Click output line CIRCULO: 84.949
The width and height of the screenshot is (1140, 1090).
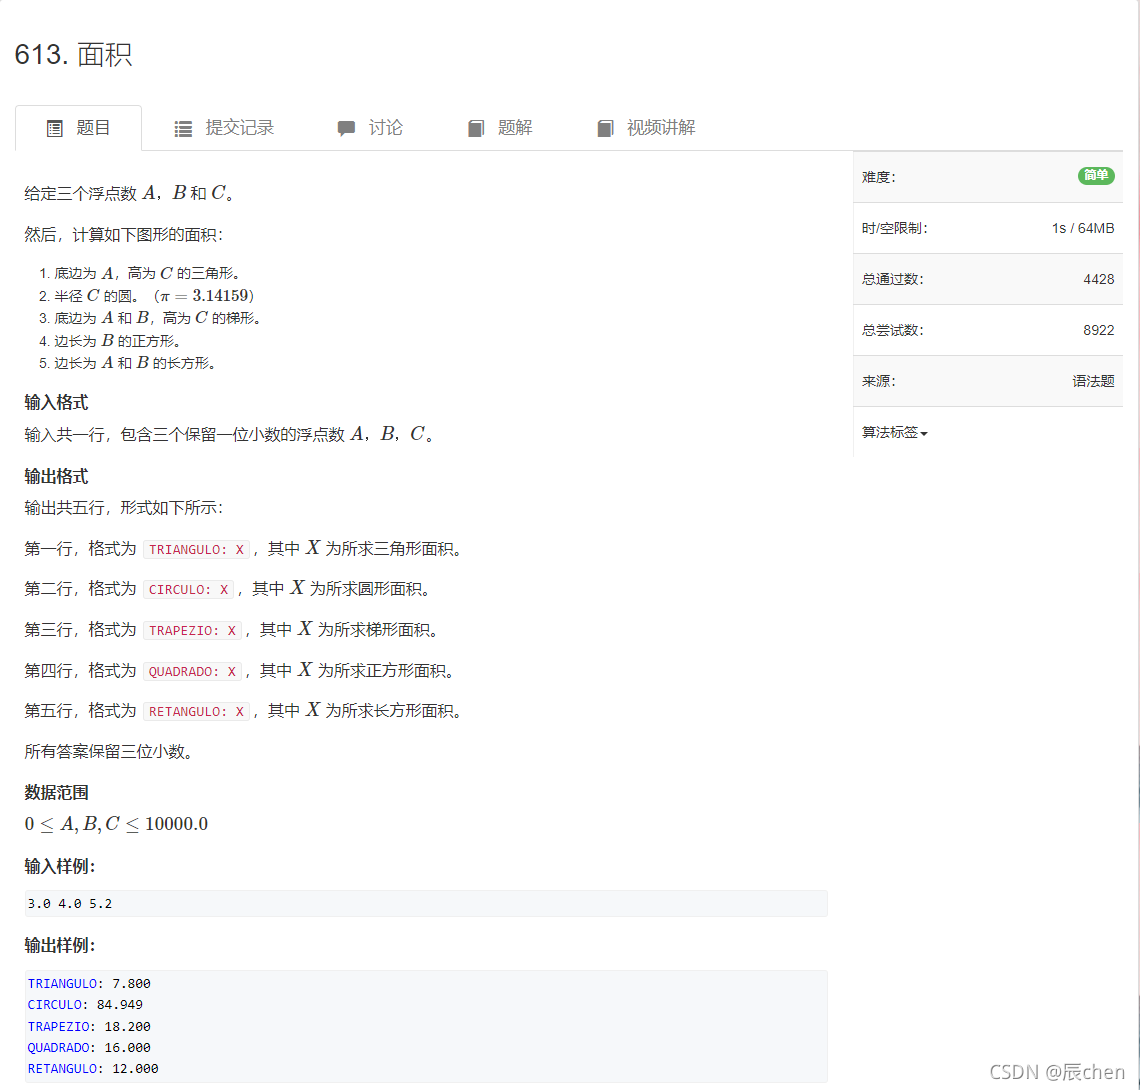point(85,1005)
